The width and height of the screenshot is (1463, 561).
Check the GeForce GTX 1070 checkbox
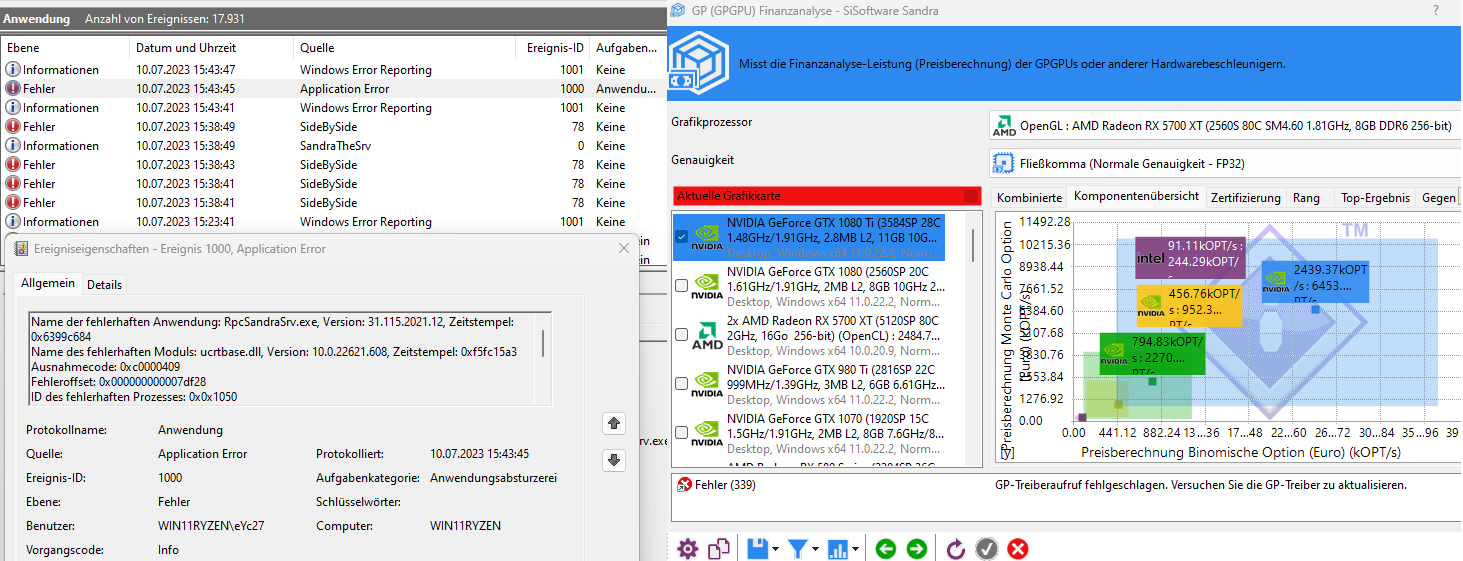682,433
